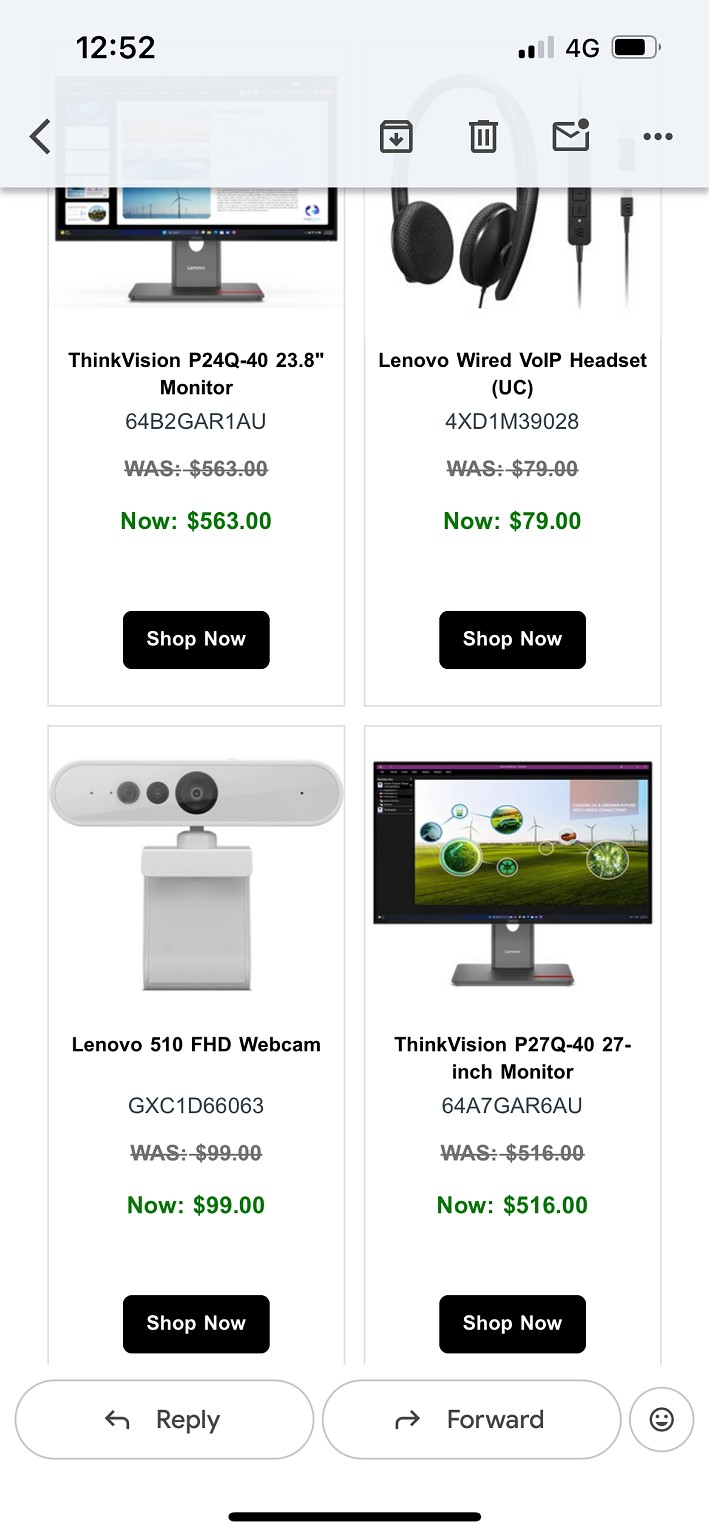Open the ThinkVision P24Q-40 monitor image
This screenshot has width=709, height=1536.
click(x=196, y=250)
